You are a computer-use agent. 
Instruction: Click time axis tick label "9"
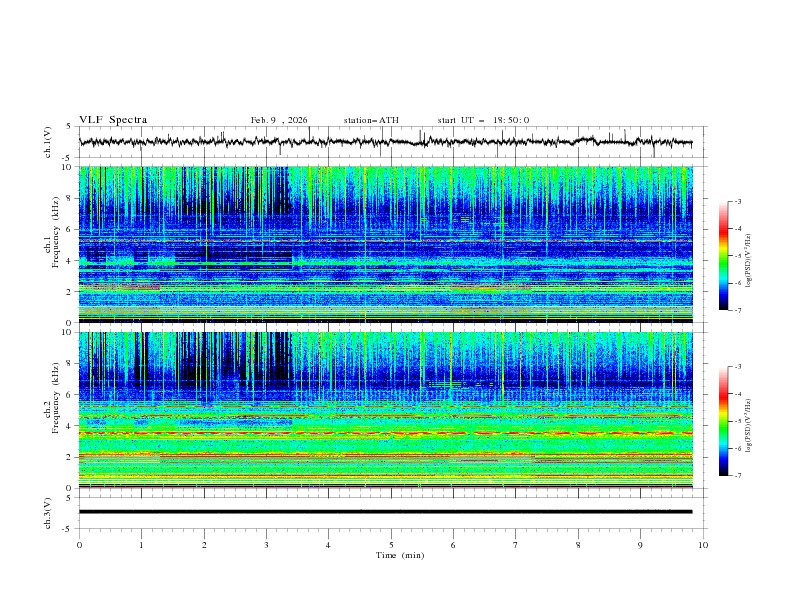click(640, 545)
